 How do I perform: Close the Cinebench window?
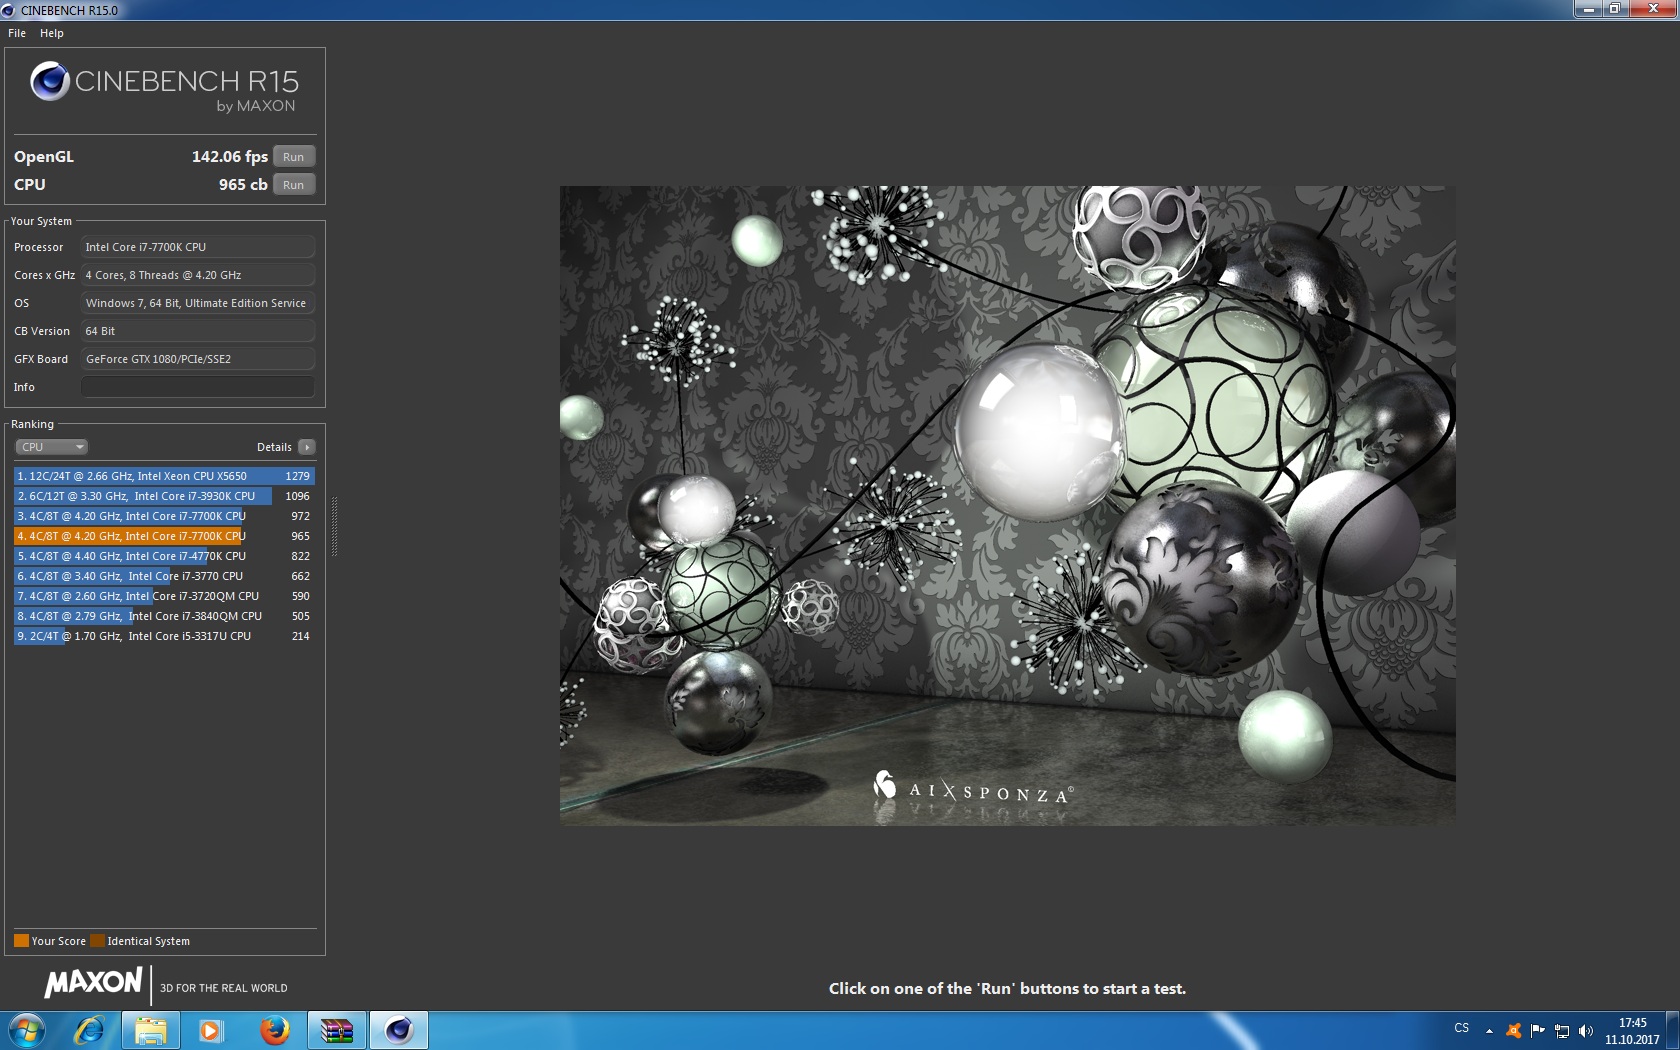pyautogui.click(x=1653, y=9)
